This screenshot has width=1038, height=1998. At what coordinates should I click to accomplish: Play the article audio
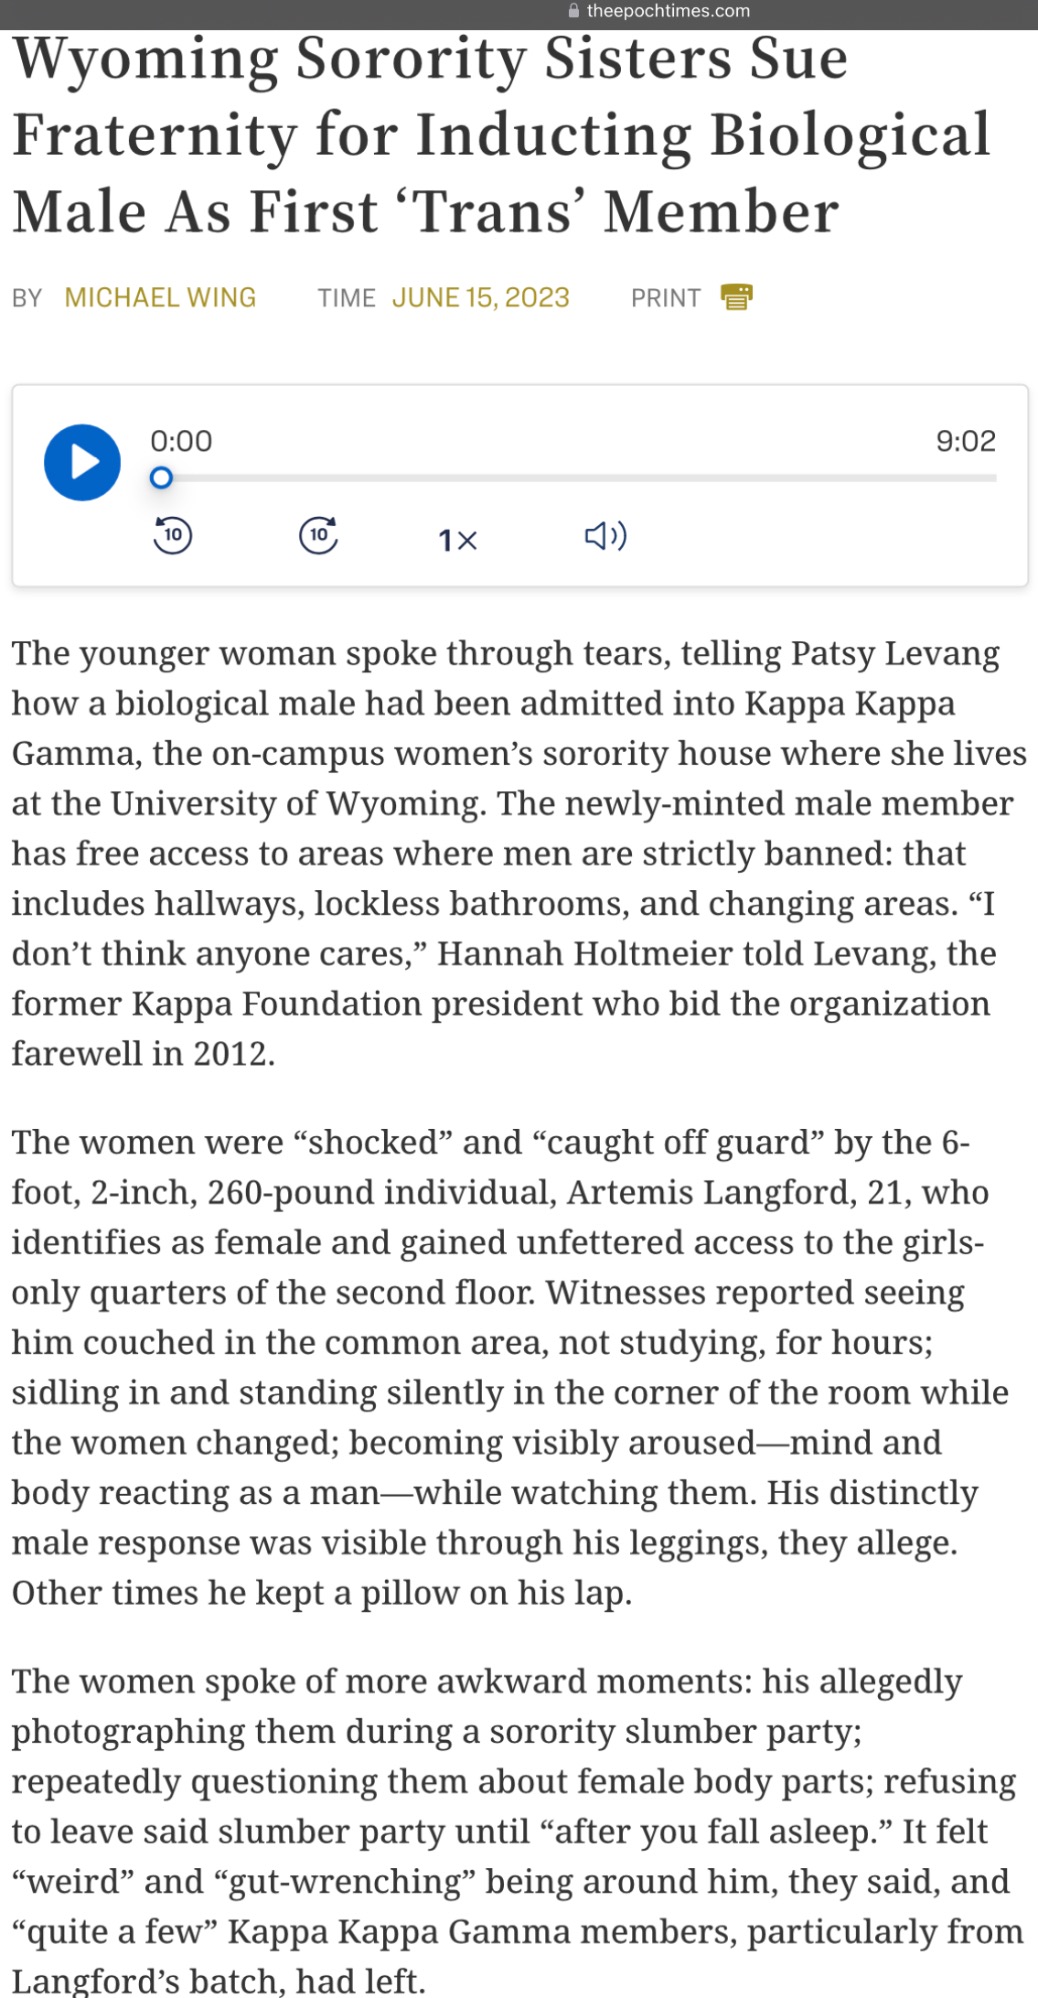[82, 462]
